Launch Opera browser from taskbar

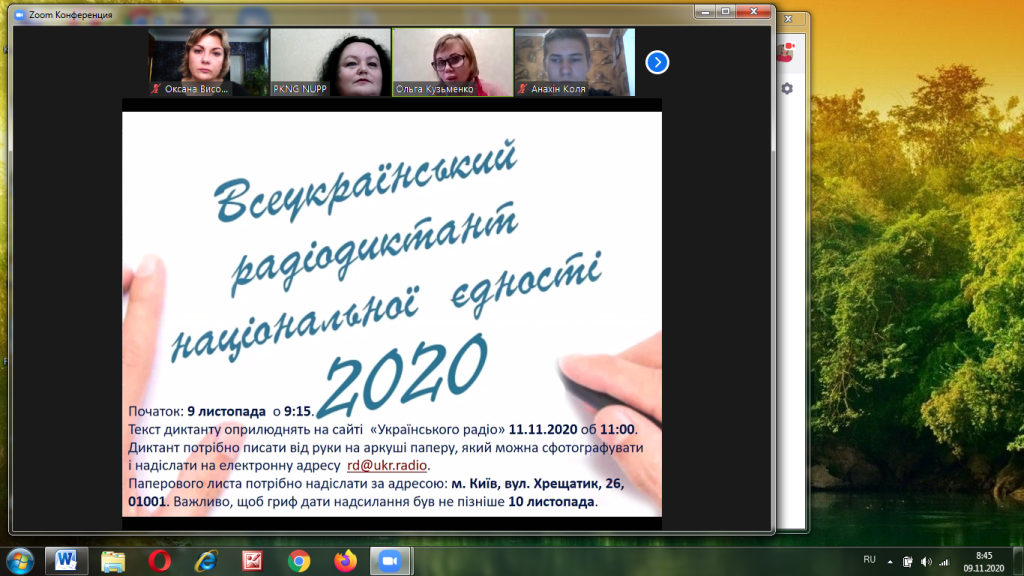[x=159, y=561]
